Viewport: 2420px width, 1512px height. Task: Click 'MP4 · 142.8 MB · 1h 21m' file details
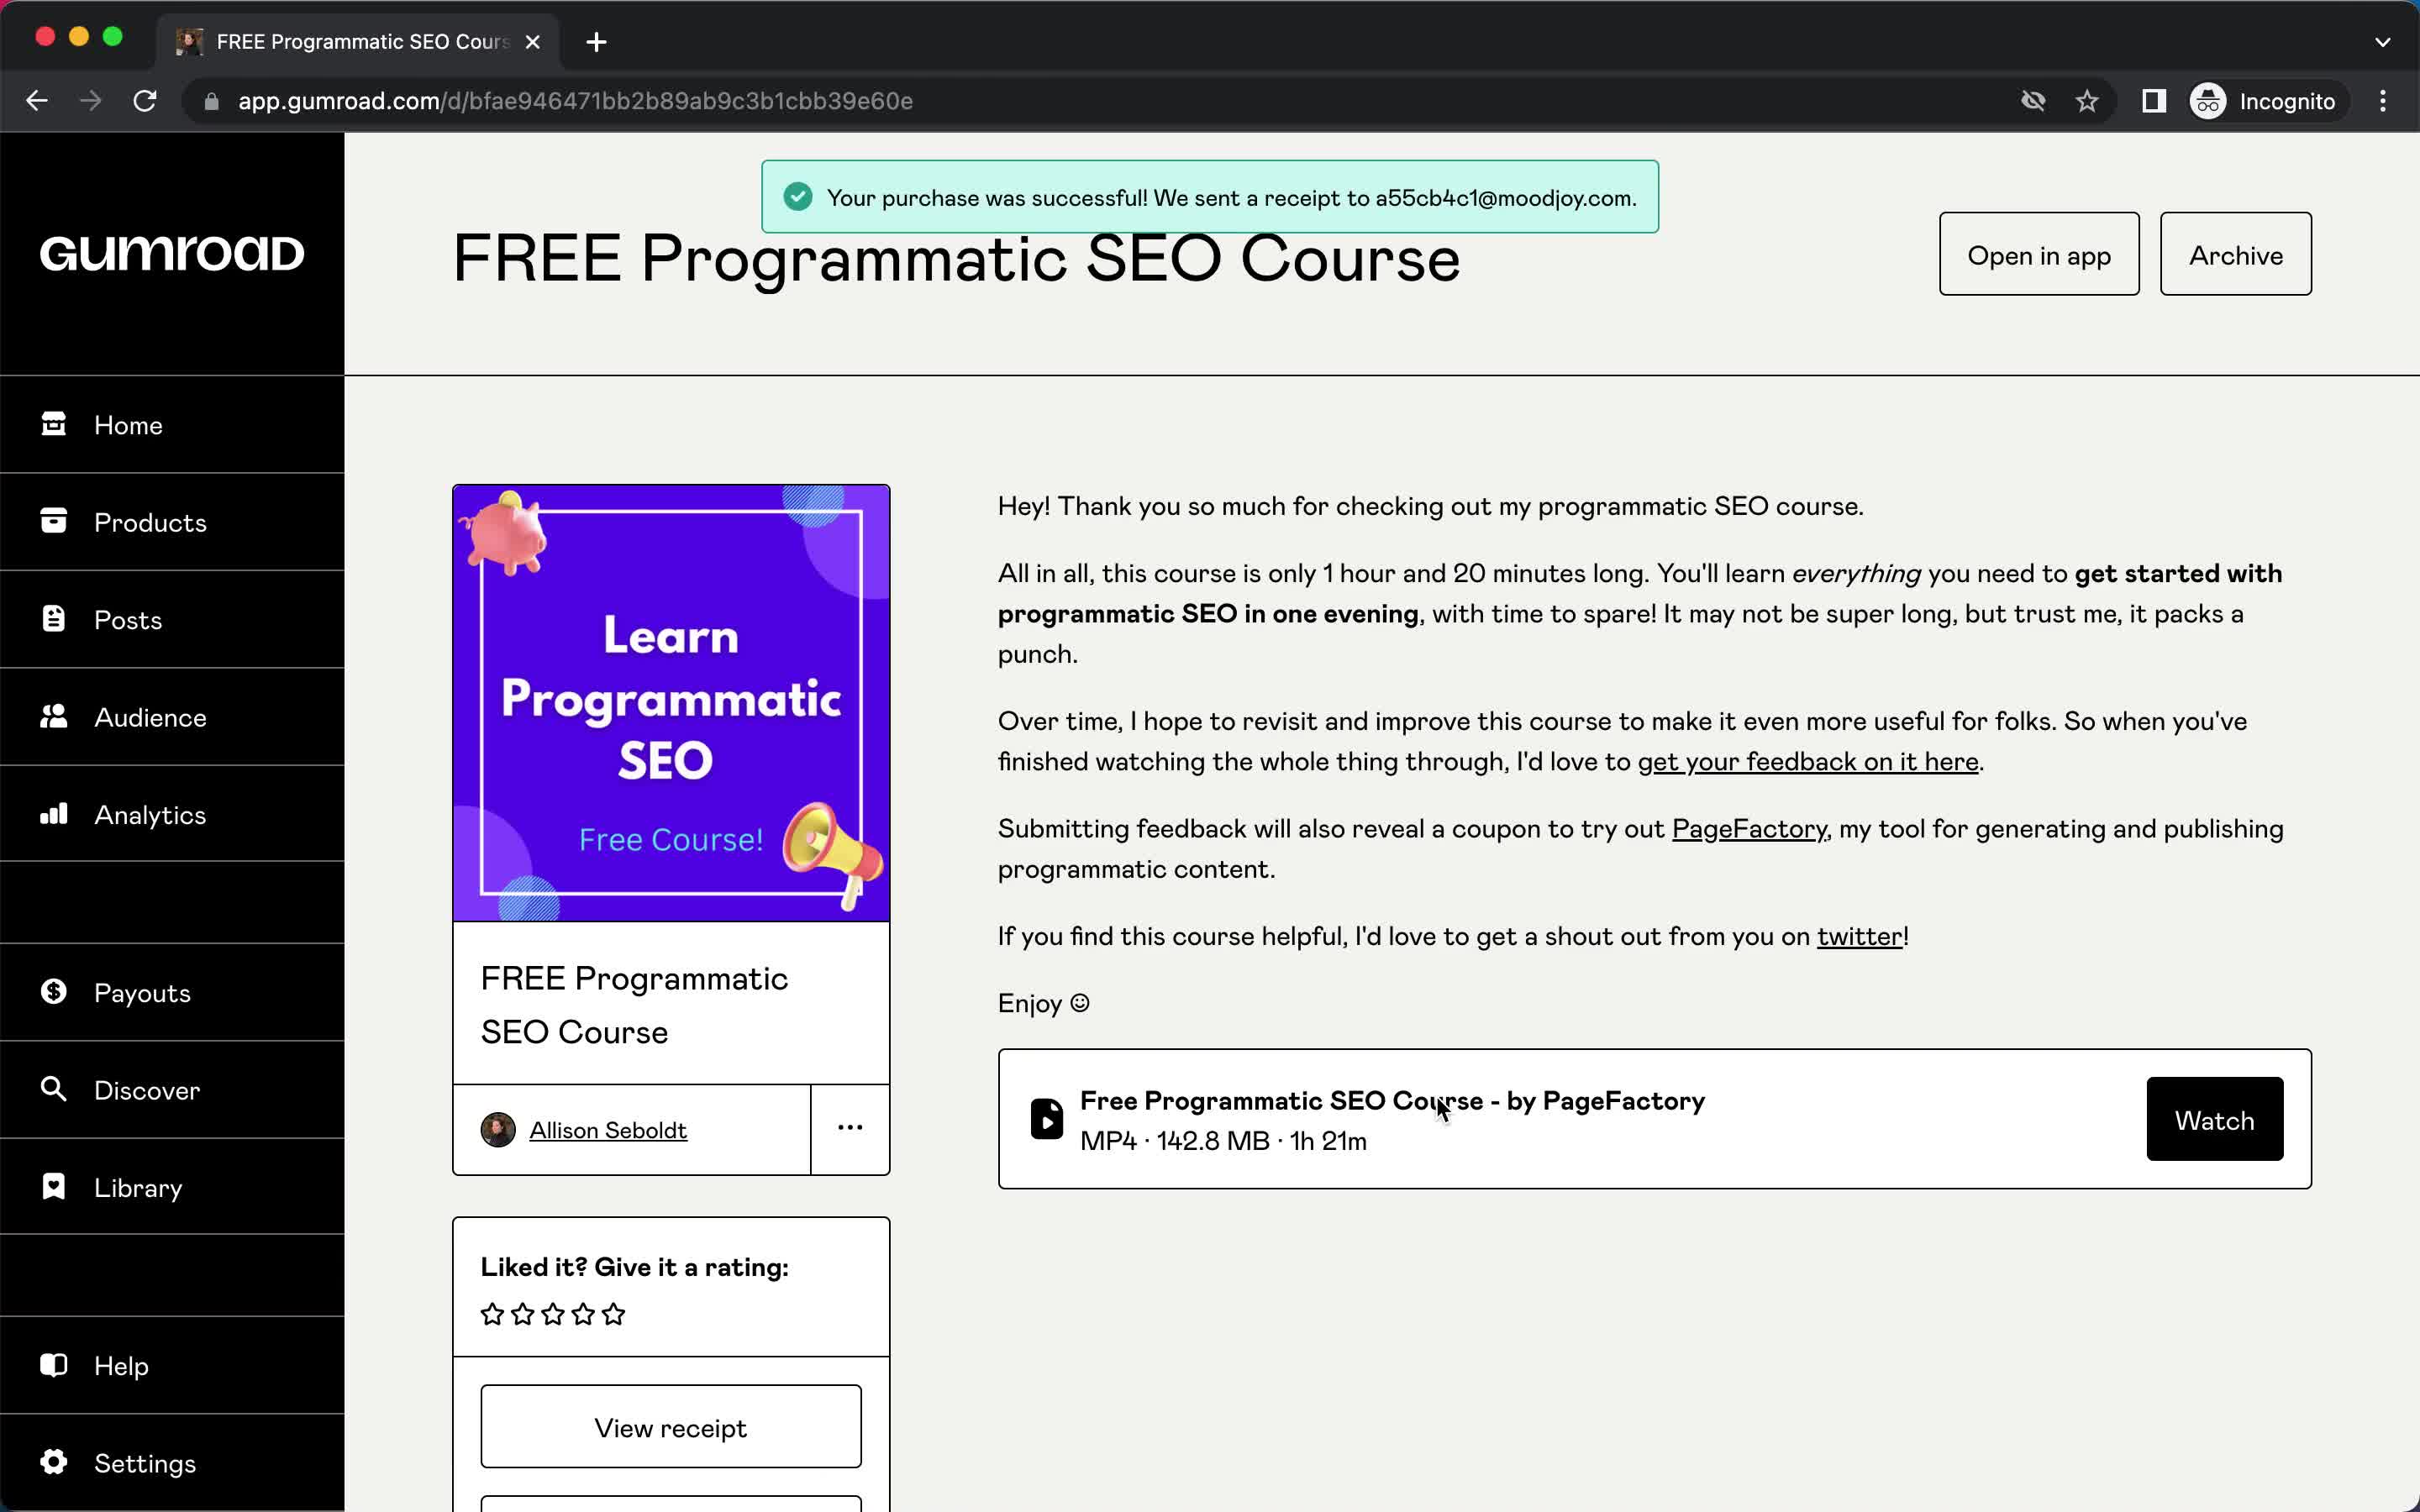click(x=1223, y=1141)
